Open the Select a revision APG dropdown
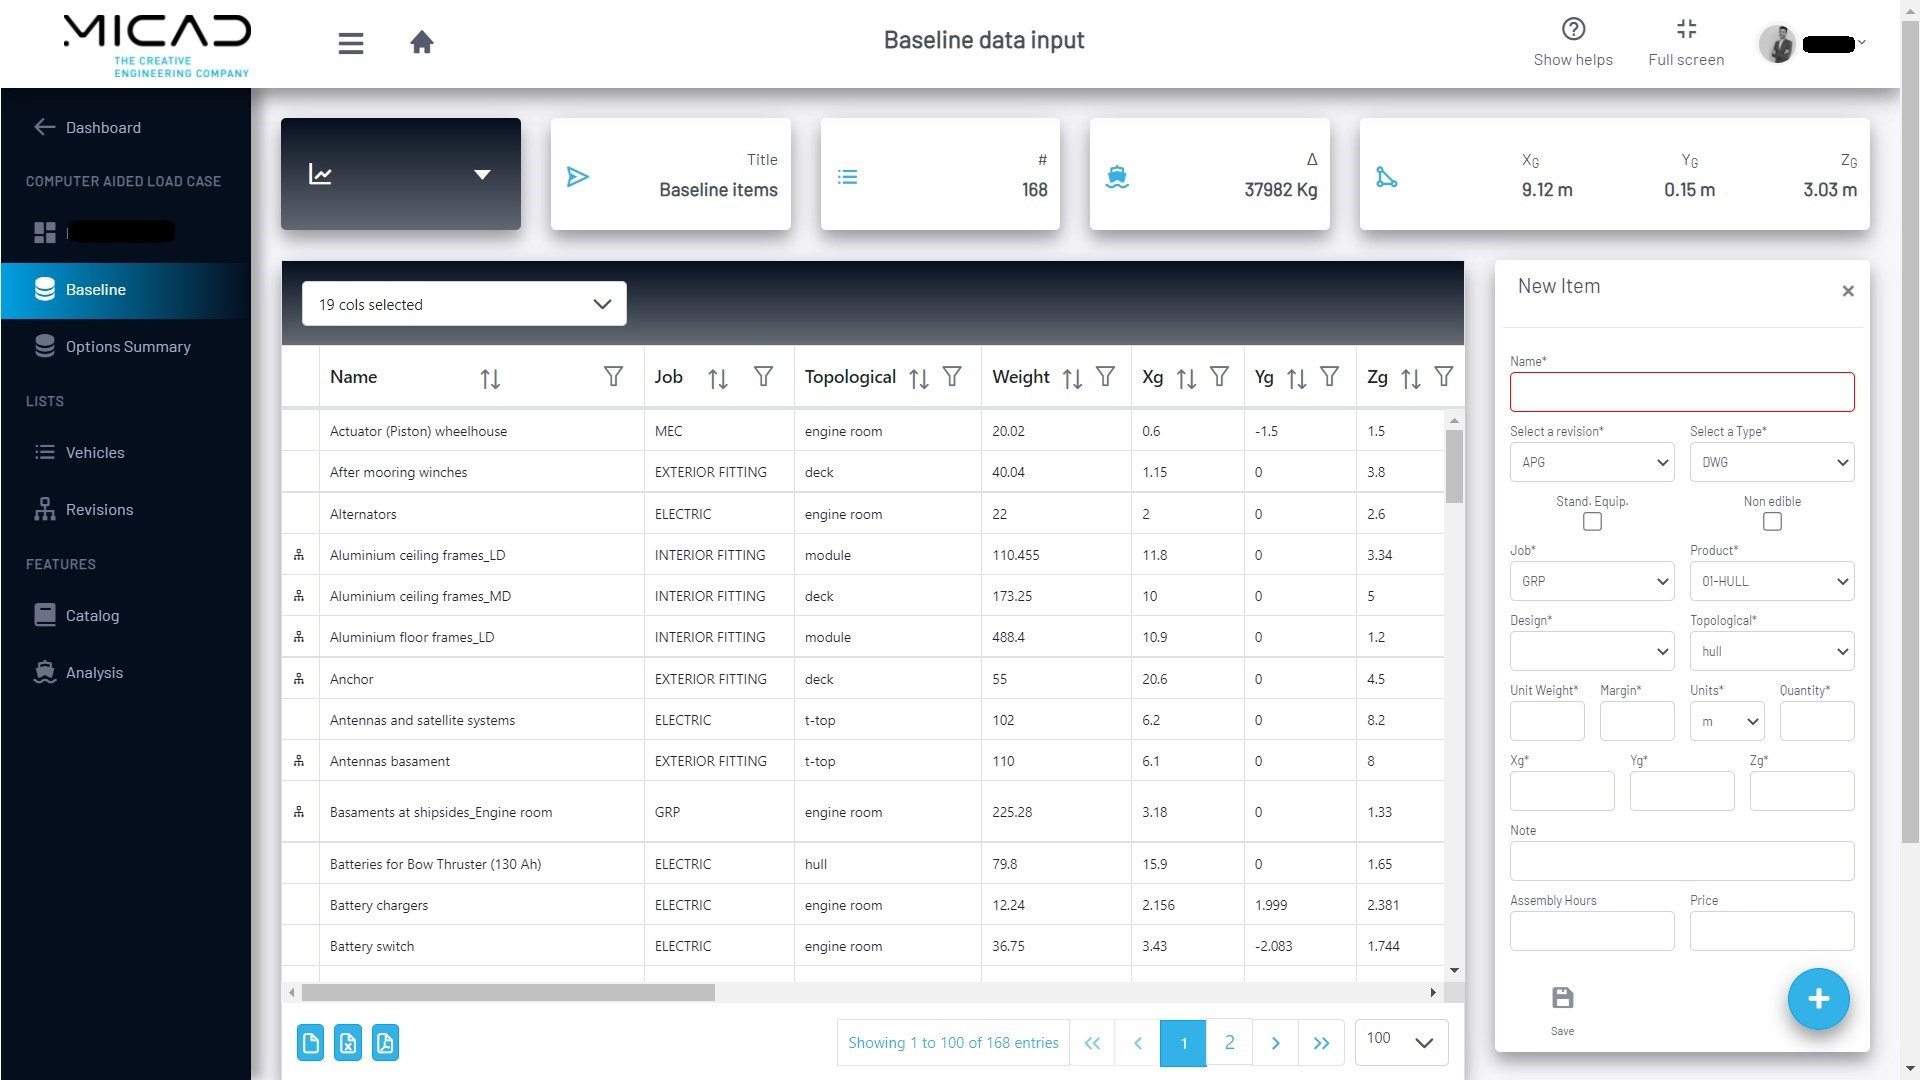This screenshot has width=1920, height=1080. pos(1592,462)
